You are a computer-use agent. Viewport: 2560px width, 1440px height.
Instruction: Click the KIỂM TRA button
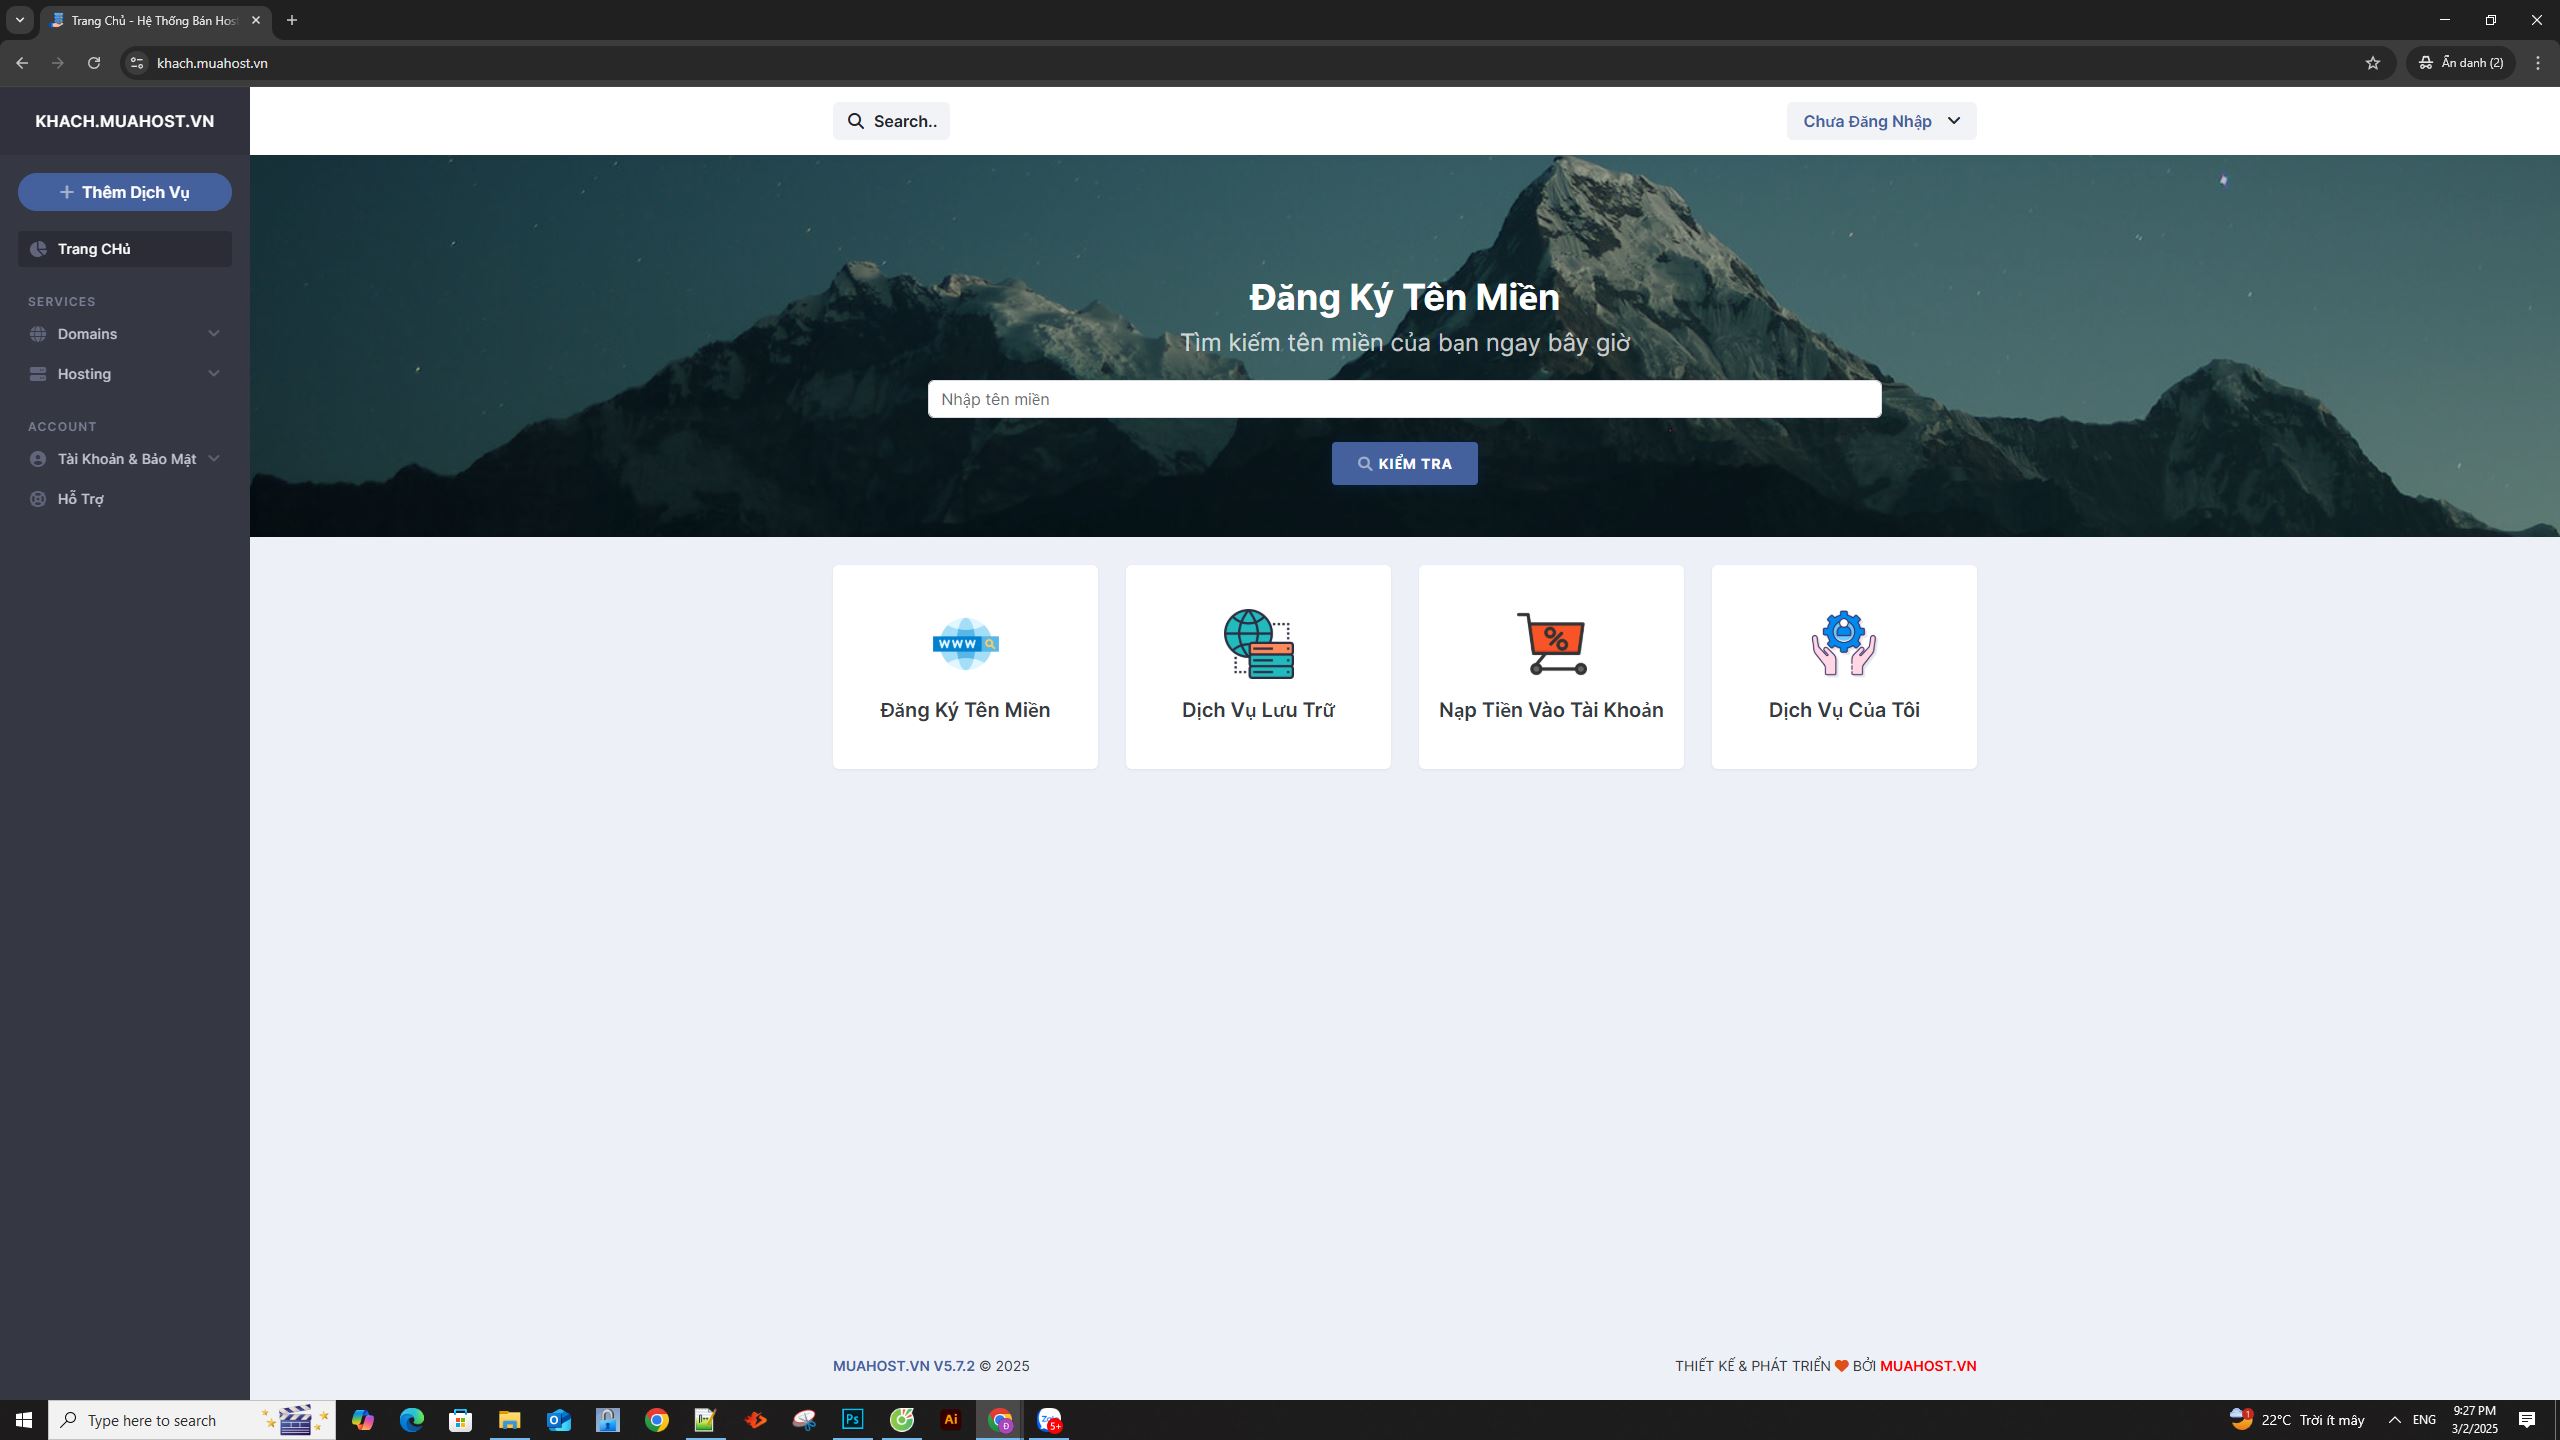(1404, 464)
